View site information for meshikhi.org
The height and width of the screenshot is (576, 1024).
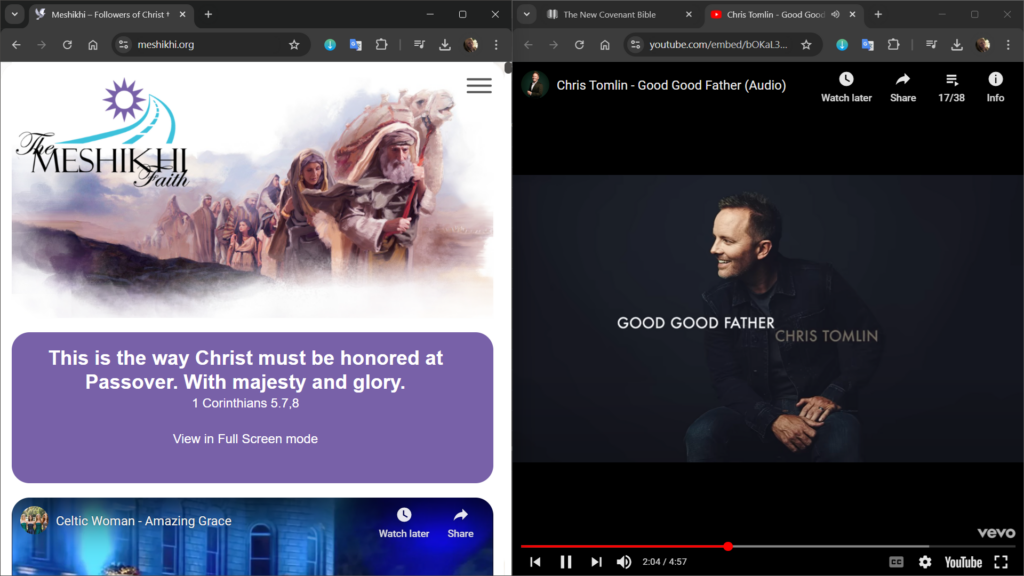(x=123, y=44)
